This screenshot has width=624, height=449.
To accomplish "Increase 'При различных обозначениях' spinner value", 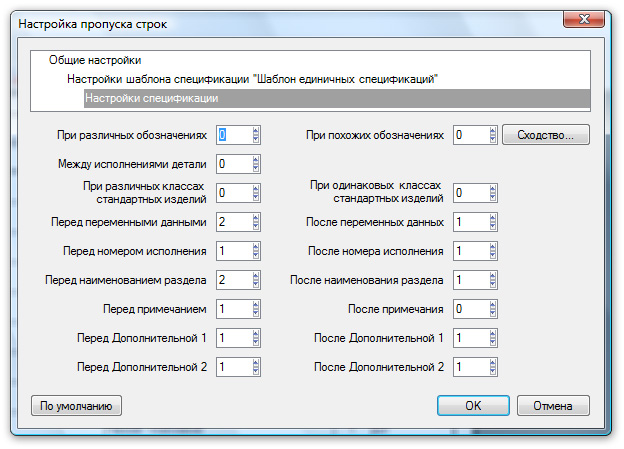I will click(256, 130).
